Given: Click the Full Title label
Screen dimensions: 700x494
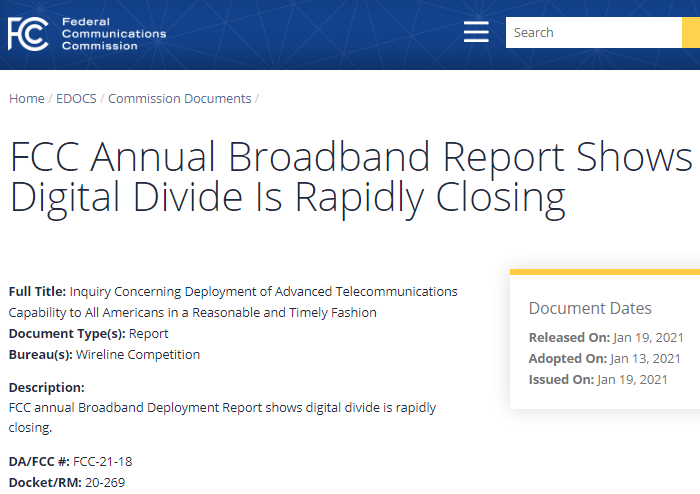Looking at the screenshot, I should [37, 292].
